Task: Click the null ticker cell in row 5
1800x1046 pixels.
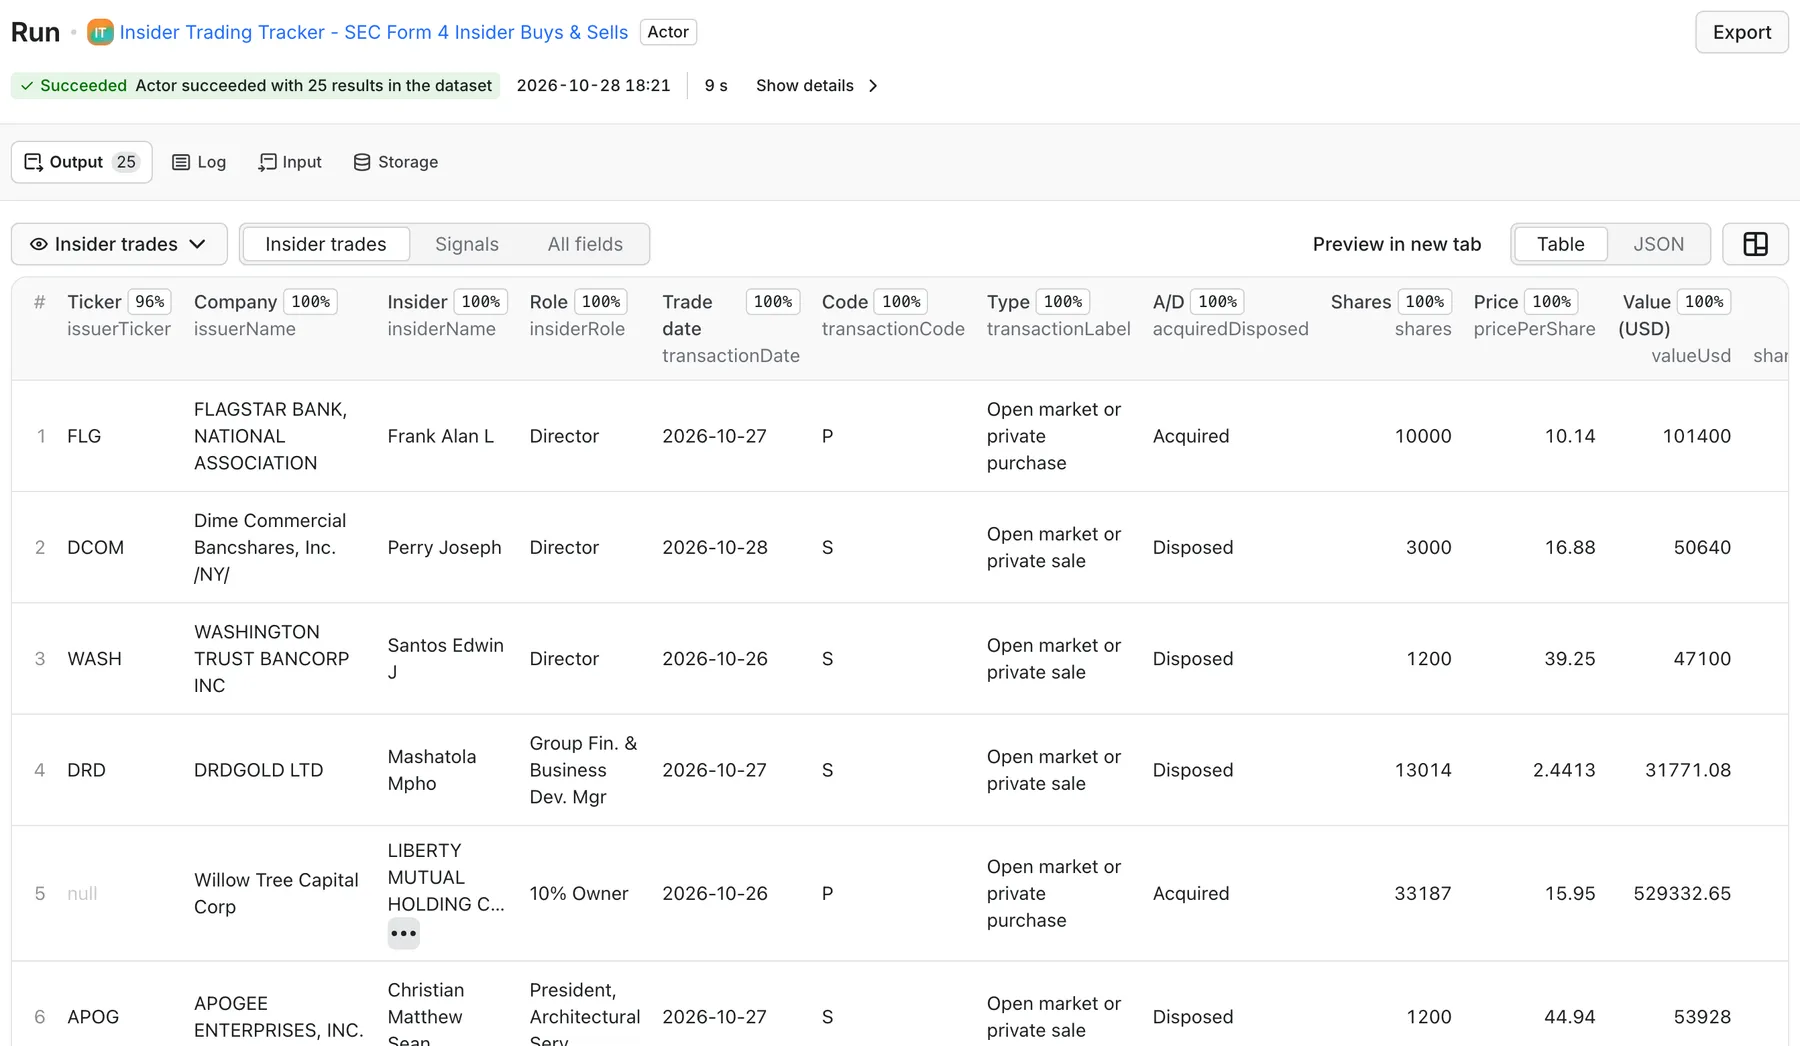Action: (x=82, y=893)
